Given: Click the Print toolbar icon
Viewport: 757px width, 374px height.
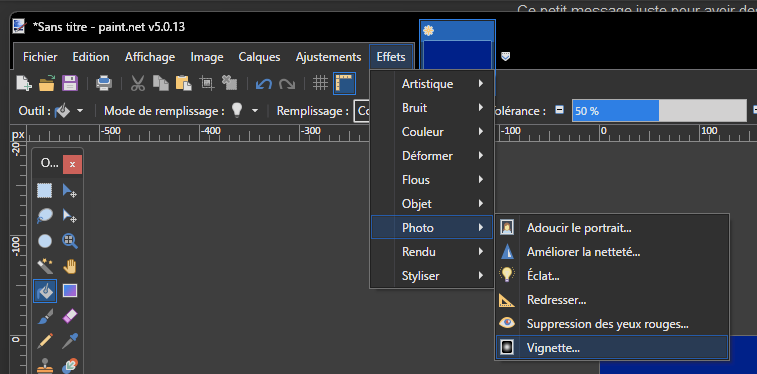Looking at the screenshot, I should pos(104,83).
